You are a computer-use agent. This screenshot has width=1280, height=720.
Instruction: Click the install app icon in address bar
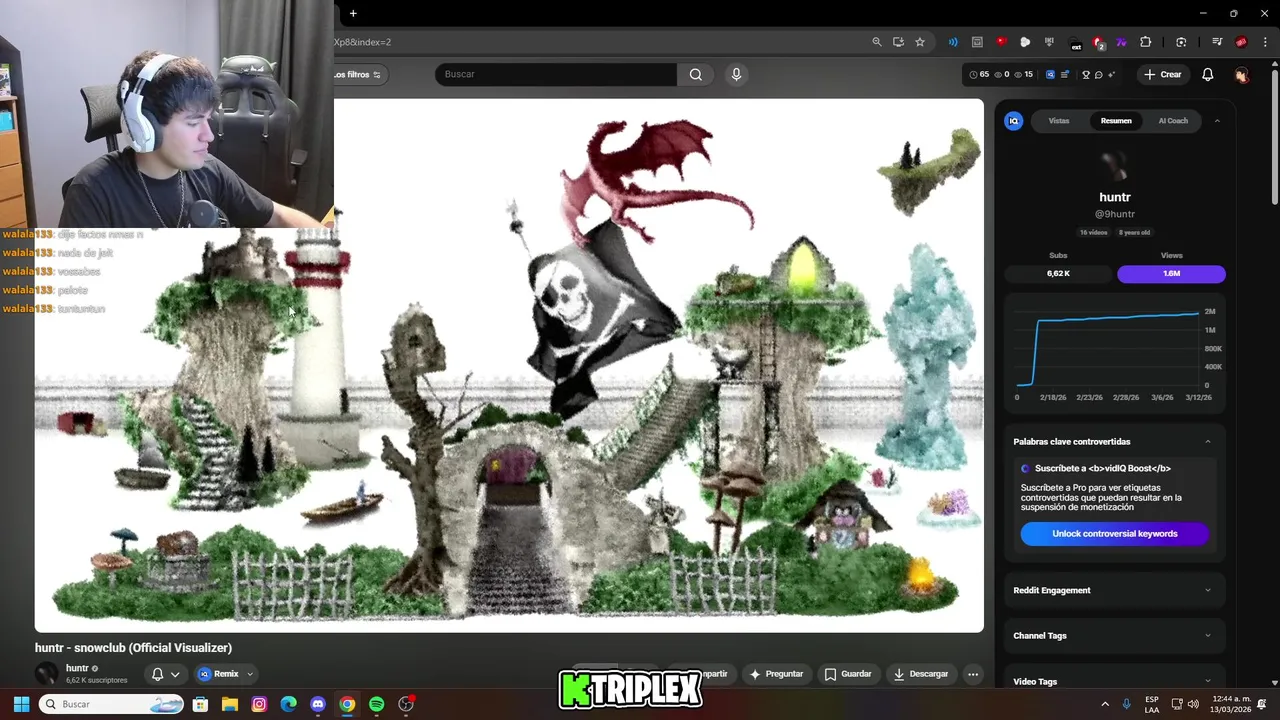pos(898,42)
